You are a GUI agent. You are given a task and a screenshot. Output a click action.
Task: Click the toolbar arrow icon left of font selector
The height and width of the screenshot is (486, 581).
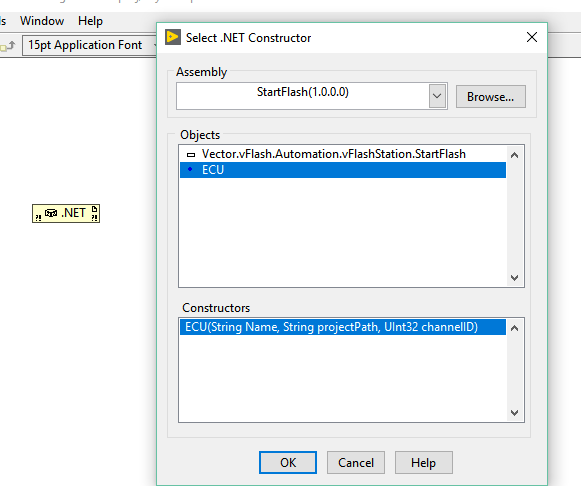click(8, 46)
